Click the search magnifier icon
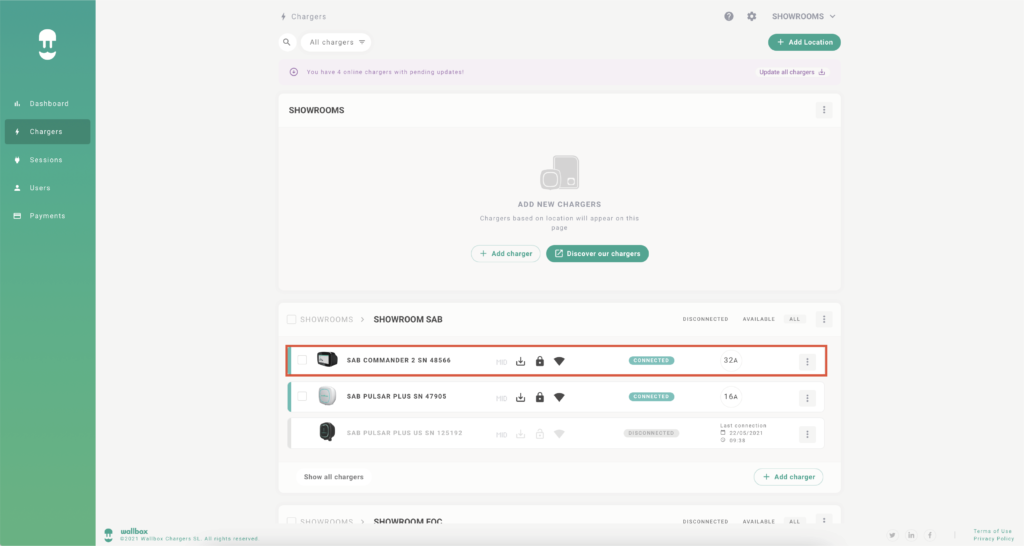The height and width of the screenshot is (546, 1024). tap(287, 42)
